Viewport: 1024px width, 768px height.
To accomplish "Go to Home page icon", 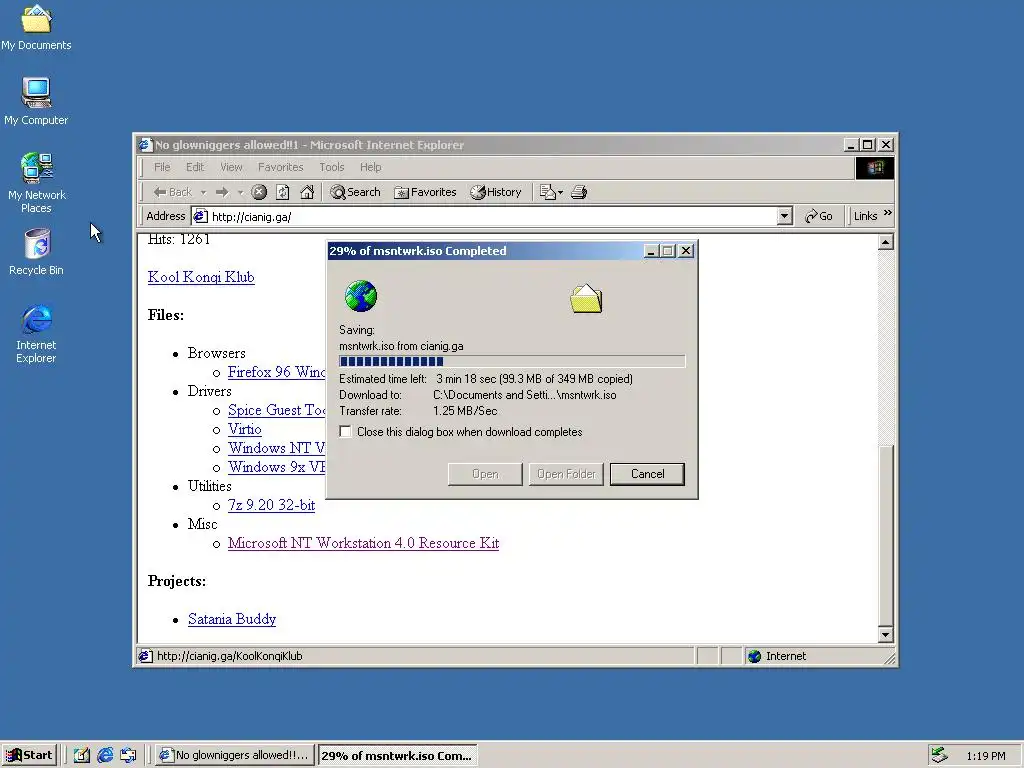I will pyautogui.click(x=307, y=192).
